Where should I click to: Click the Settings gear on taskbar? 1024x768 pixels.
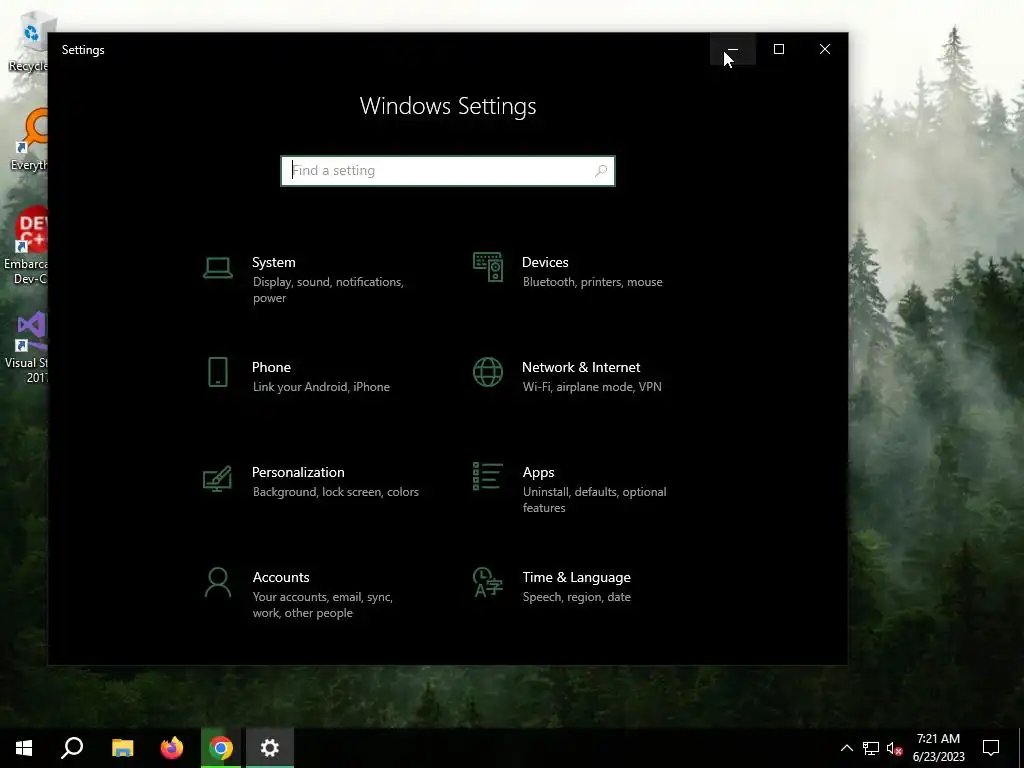pyautogui.click(x=270, y=748)
